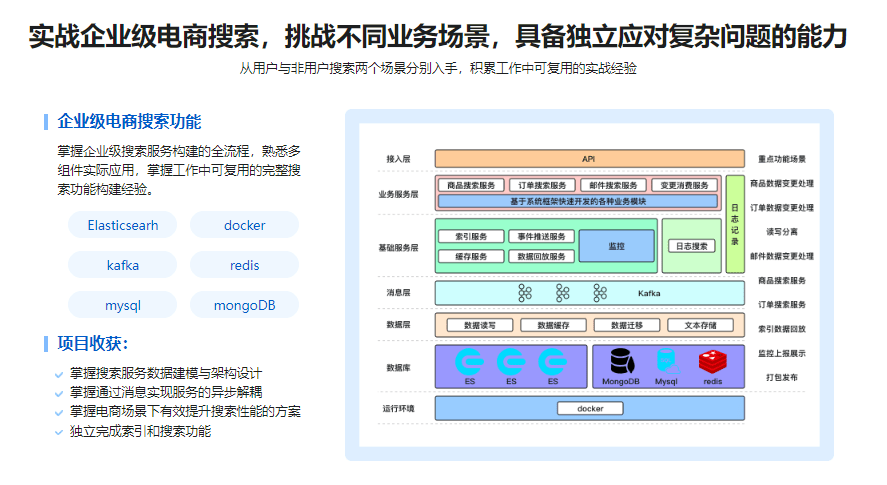Click the checkmark beside 掌握通过消息实现服务的异步解耦
This screenshot has height=485, width=887.
click(x=59, y=393)
